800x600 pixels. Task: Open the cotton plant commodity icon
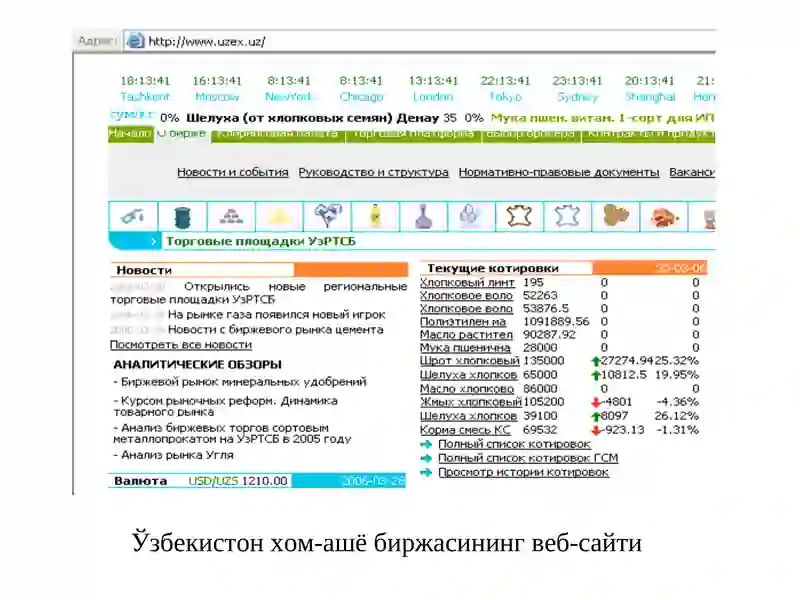[327, 216]
